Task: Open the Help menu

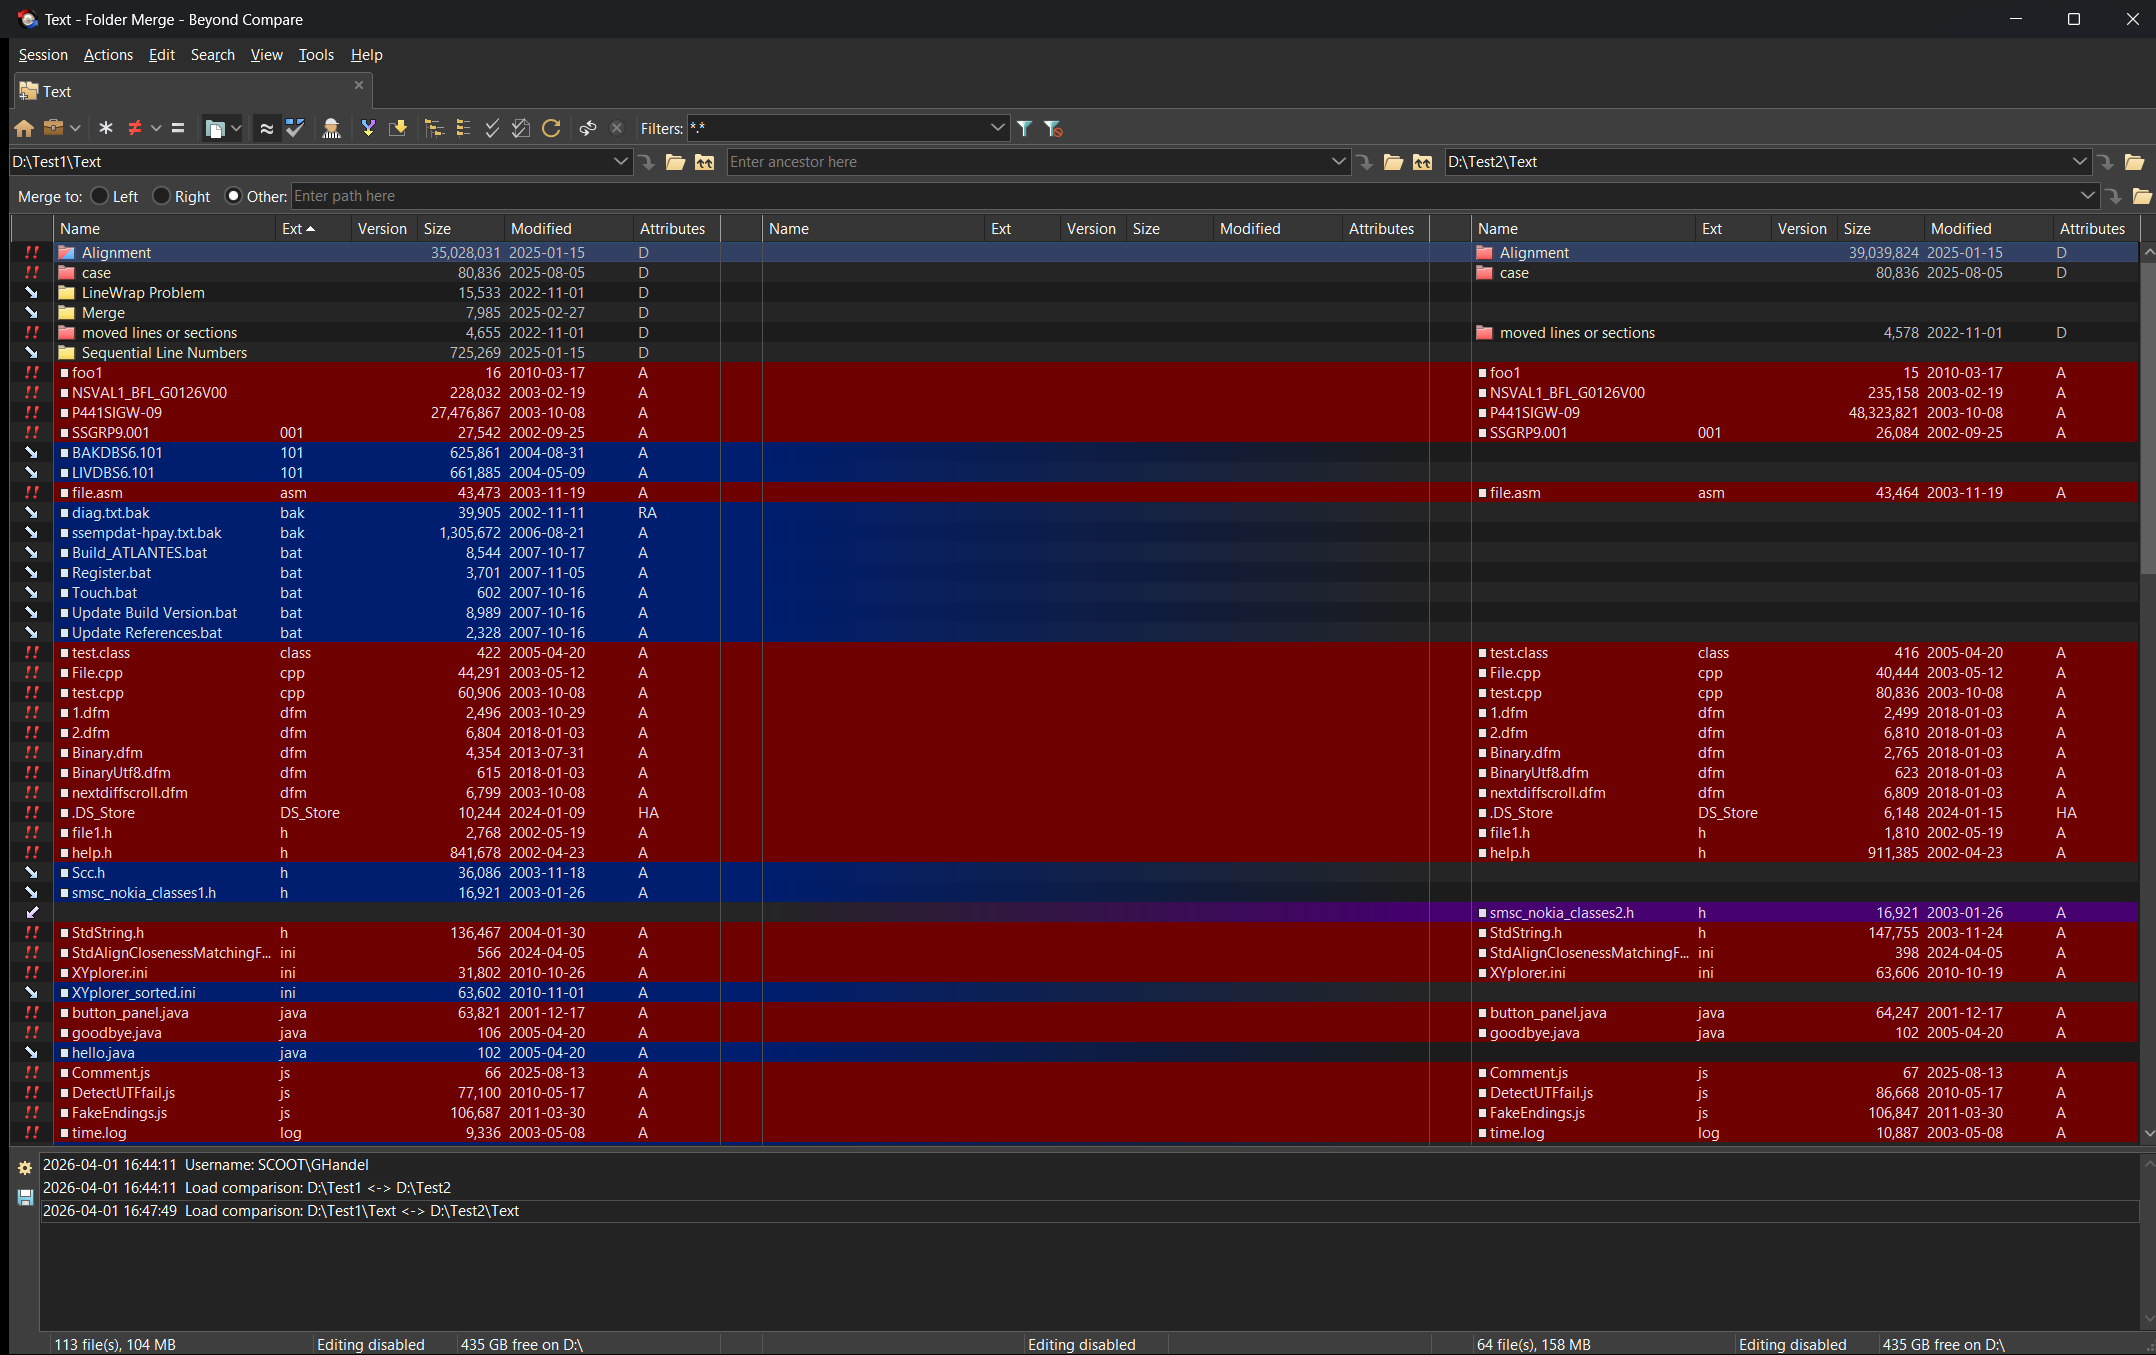Action: coord(366,55)
